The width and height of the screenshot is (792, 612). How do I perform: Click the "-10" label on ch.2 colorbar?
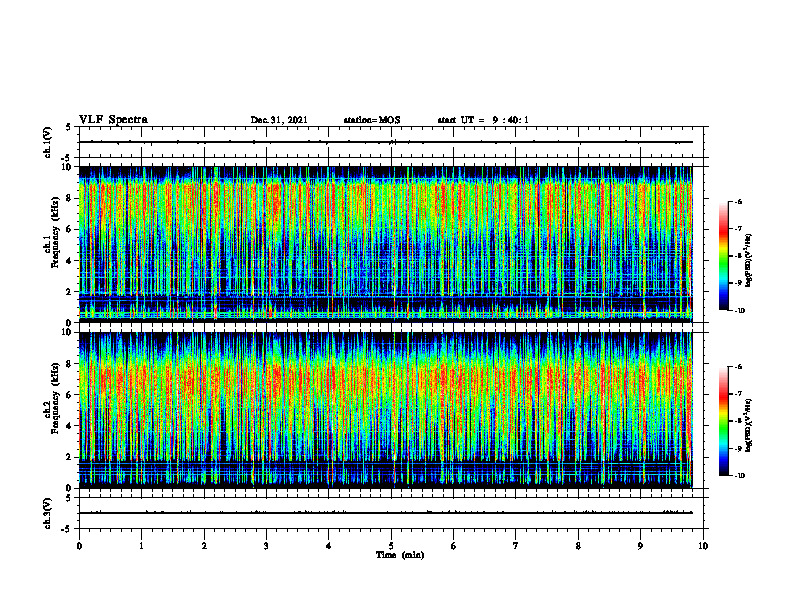coord(739,476)
